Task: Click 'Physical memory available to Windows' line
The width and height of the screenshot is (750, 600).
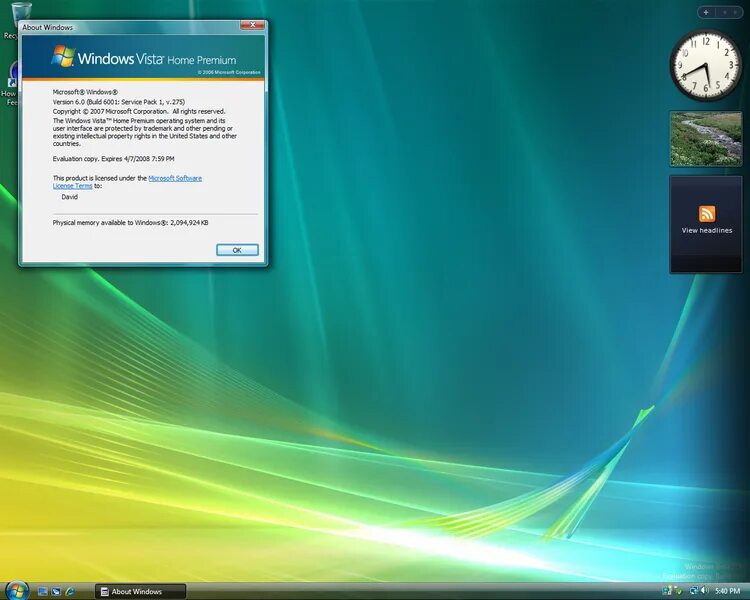Action: [x=130, y=222]
